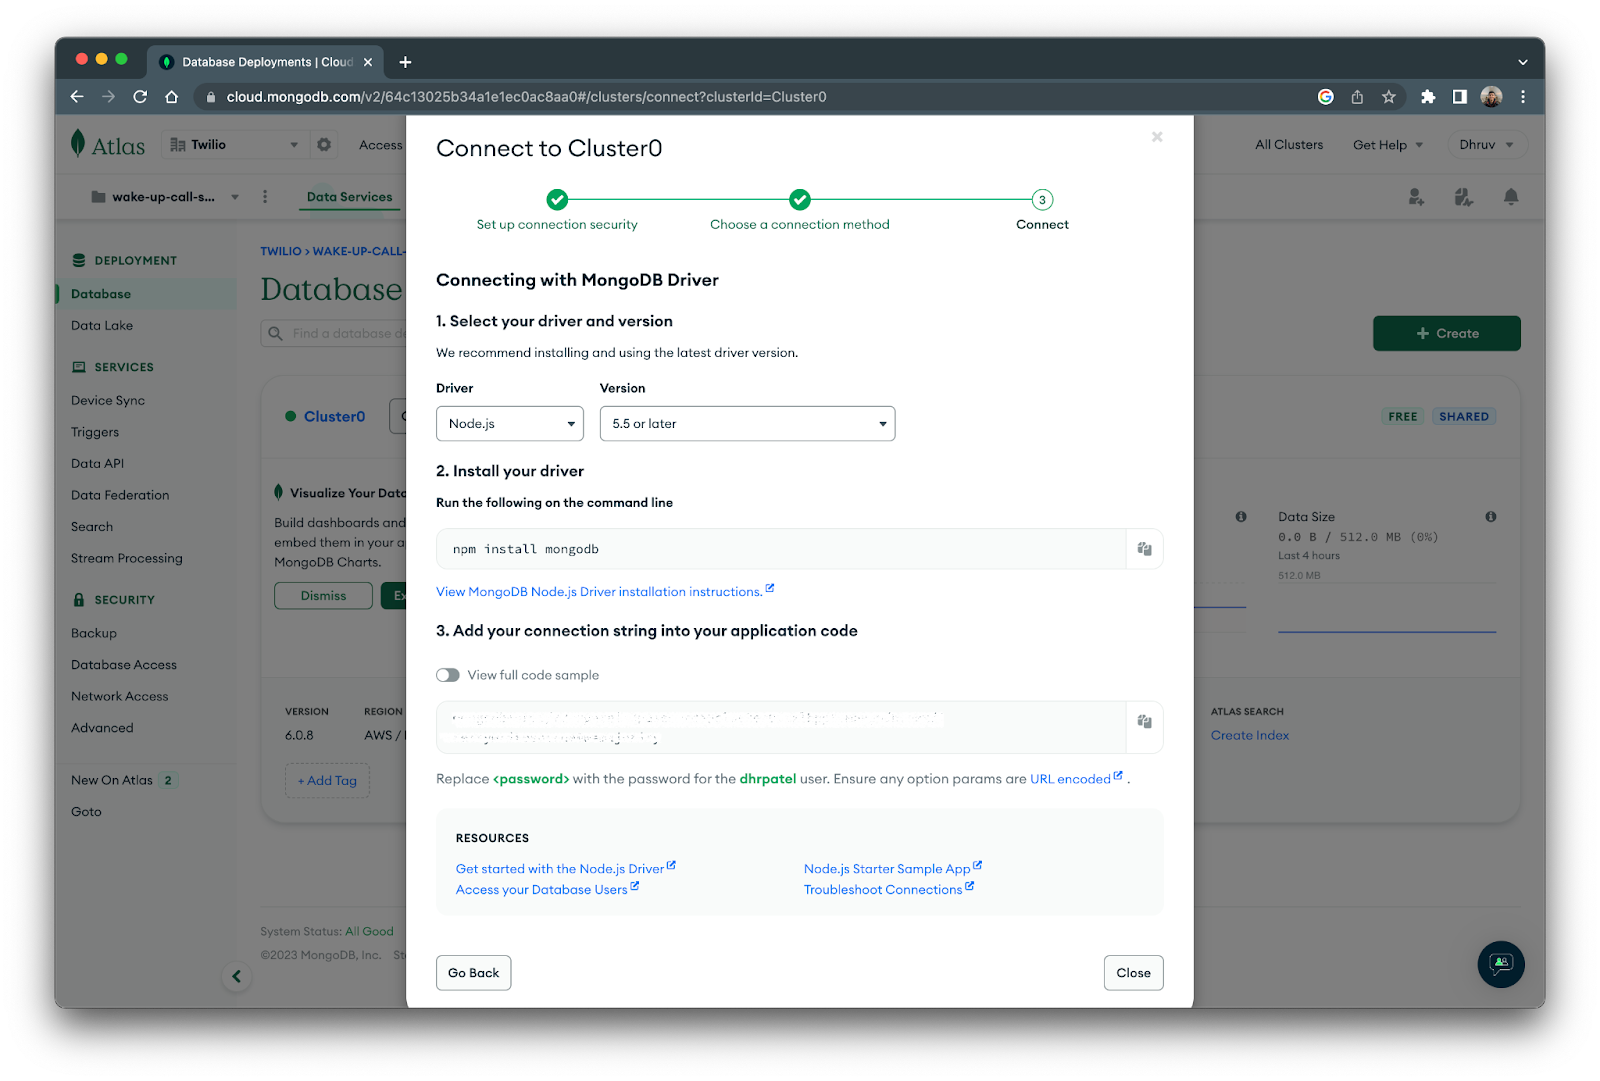The height and width of the screenshot is (1081, 1600).
Task: Open the Version dropdown showing 5.5 or later
Action: pyautogui.click(x=747, y=424)
